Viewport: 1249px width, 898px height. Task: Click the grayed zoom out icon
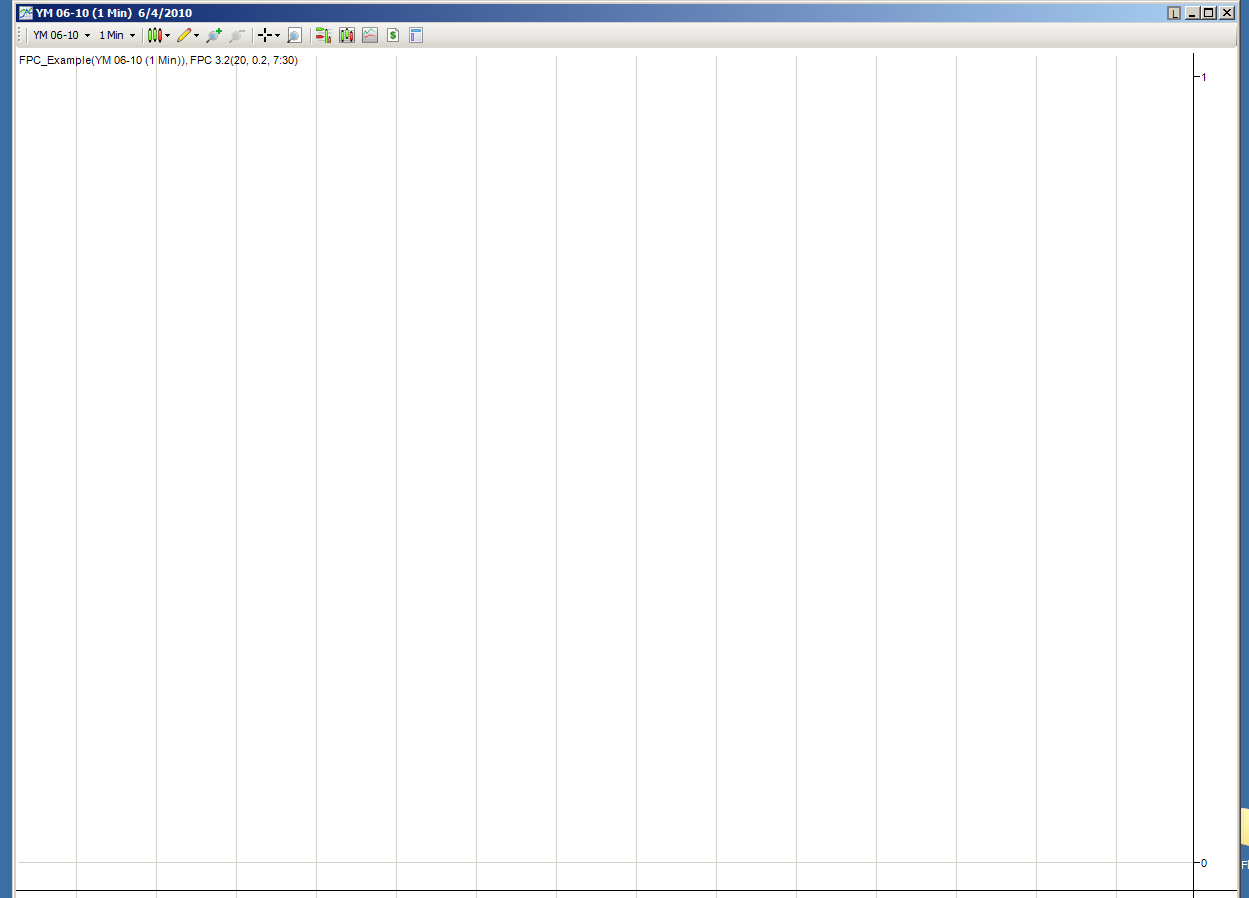(x=237, y=35)
